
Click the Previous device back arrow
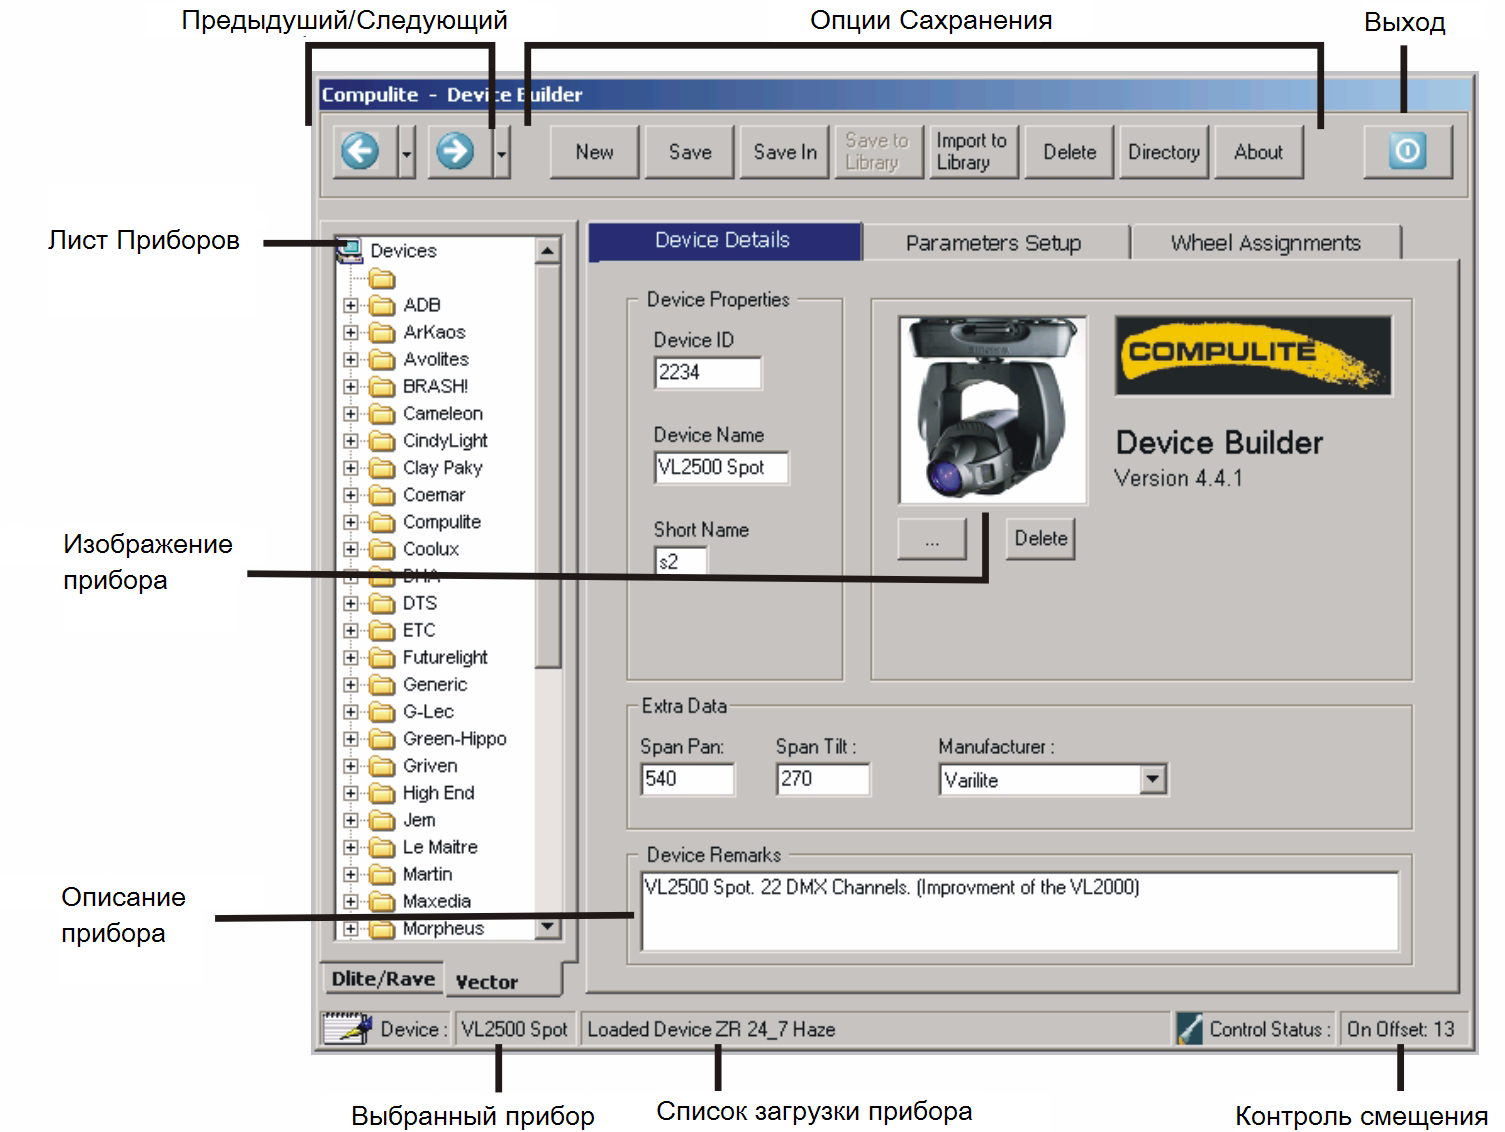(360, 152)
